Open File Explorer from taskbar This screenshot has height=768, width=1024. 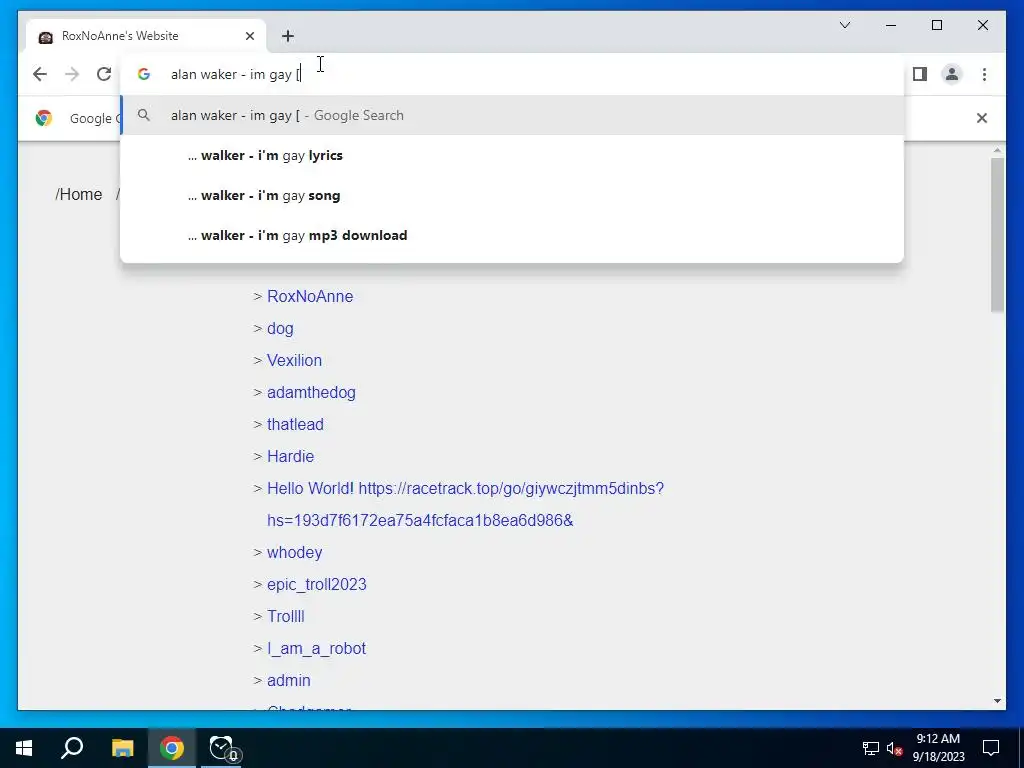click(122, 748)
